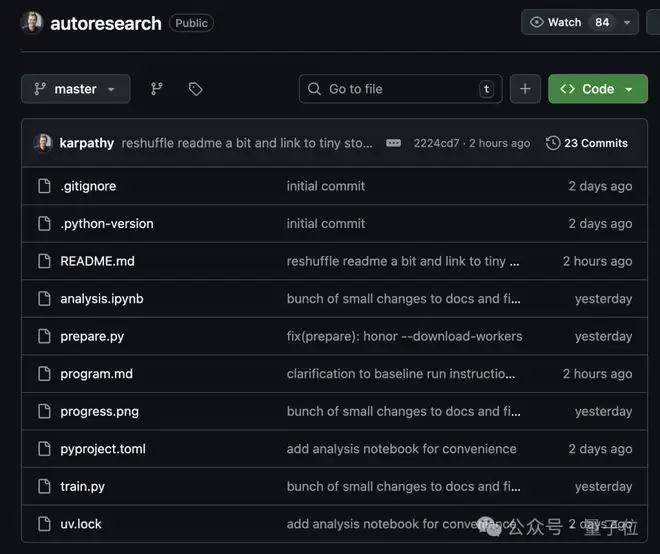This screenshot has height=554, width=660.
Task: Open the branches icon next to master
Action: 157,89
